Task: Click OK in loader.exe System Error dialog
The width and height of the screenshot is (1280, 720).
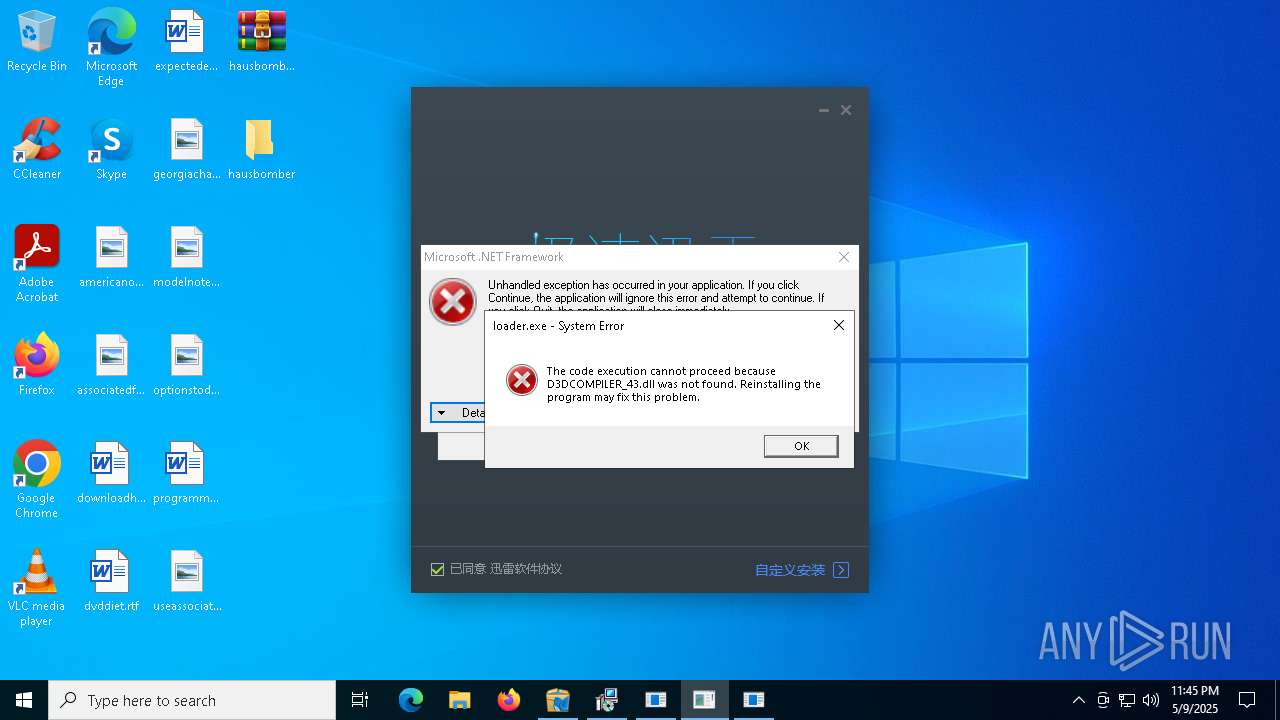Action: [801, 446]
